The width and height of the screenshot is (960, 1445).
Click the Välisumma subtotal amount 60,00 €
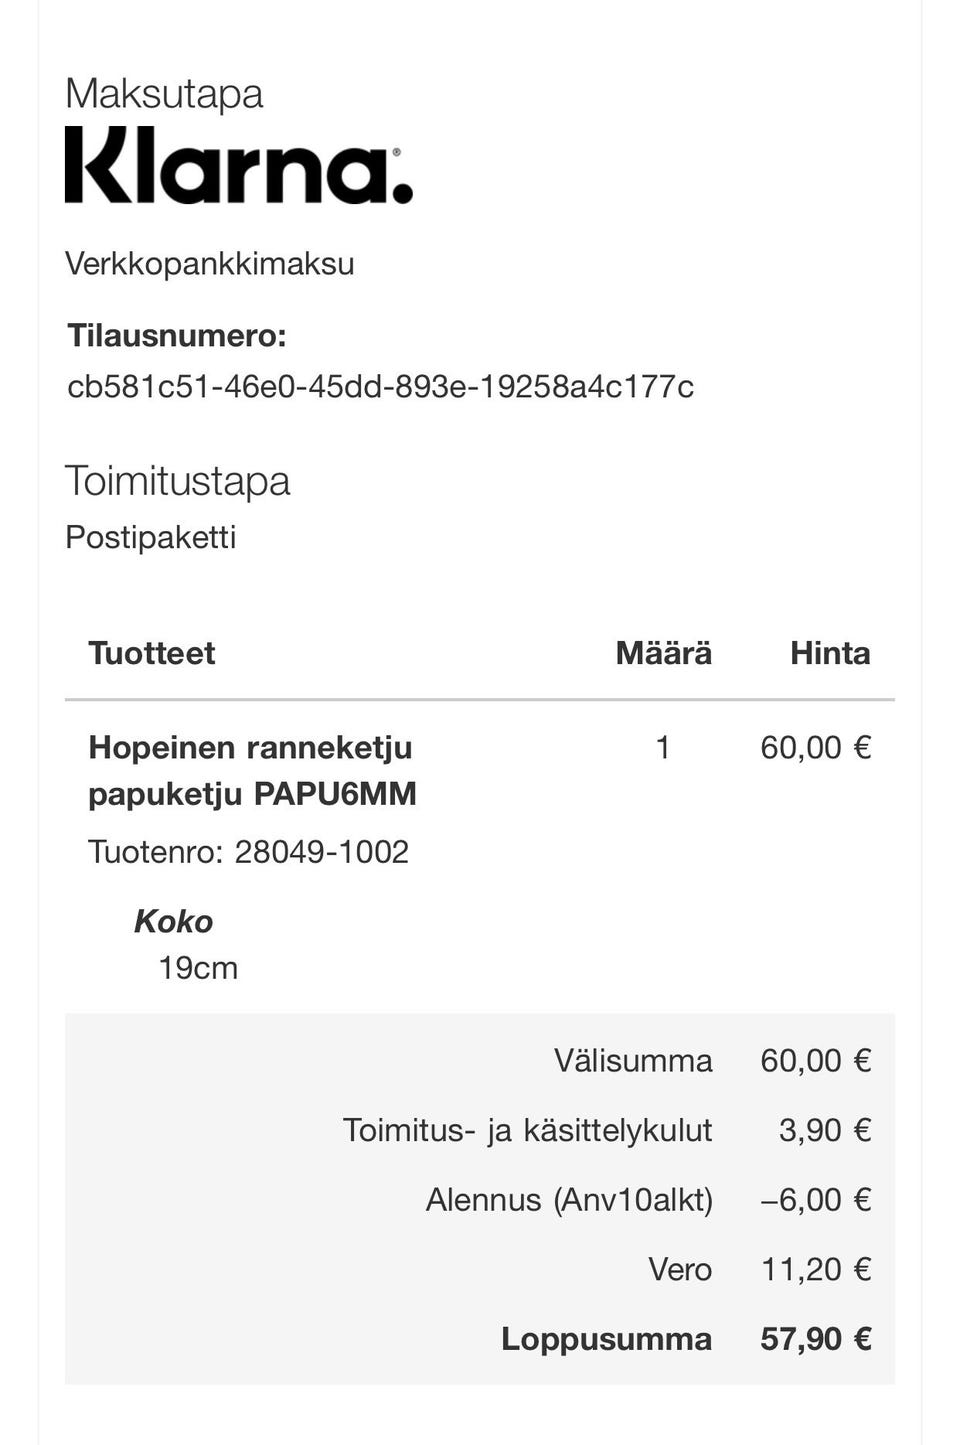pyautogui.click(x=815, y=1060)
